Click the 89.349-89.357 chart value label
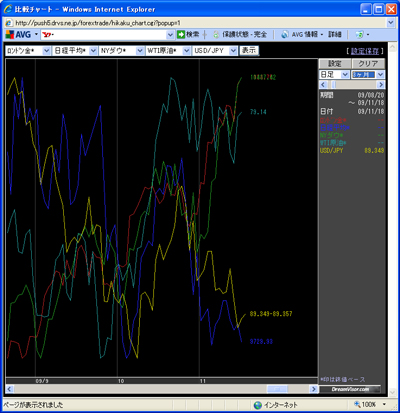The width and height of the screenshot is (400, 413). [271, 314]
